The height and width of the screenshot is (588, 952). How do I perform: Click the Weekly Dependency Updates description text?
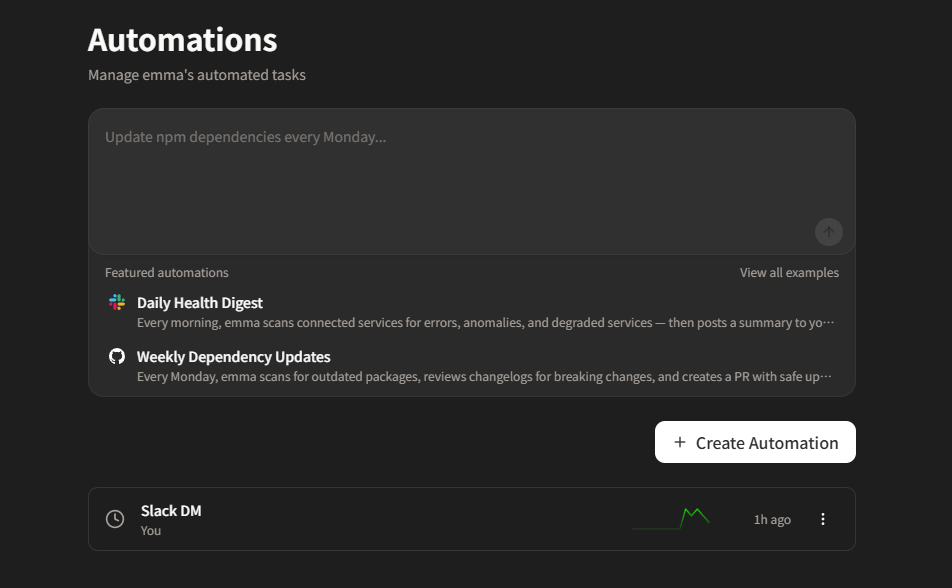pyautogui.click(x=484, y=377)
